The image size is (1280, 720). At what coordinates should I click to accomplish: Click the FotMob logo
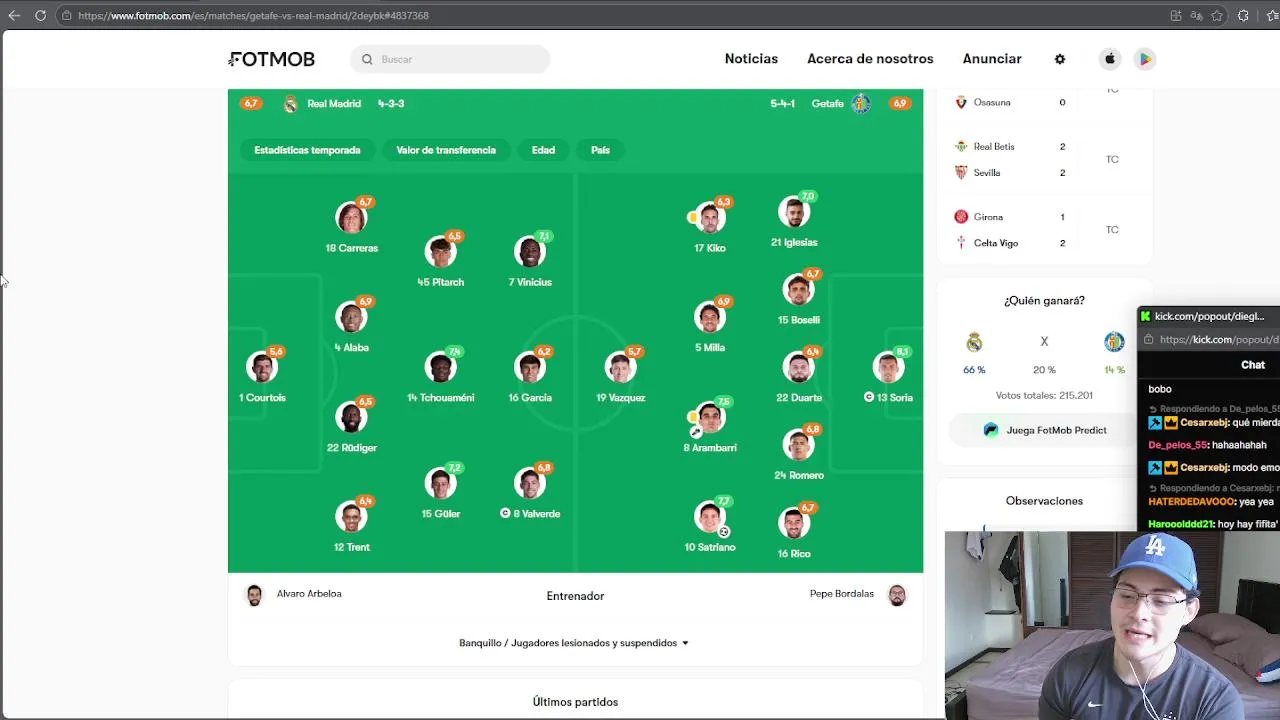coord(272,59)
